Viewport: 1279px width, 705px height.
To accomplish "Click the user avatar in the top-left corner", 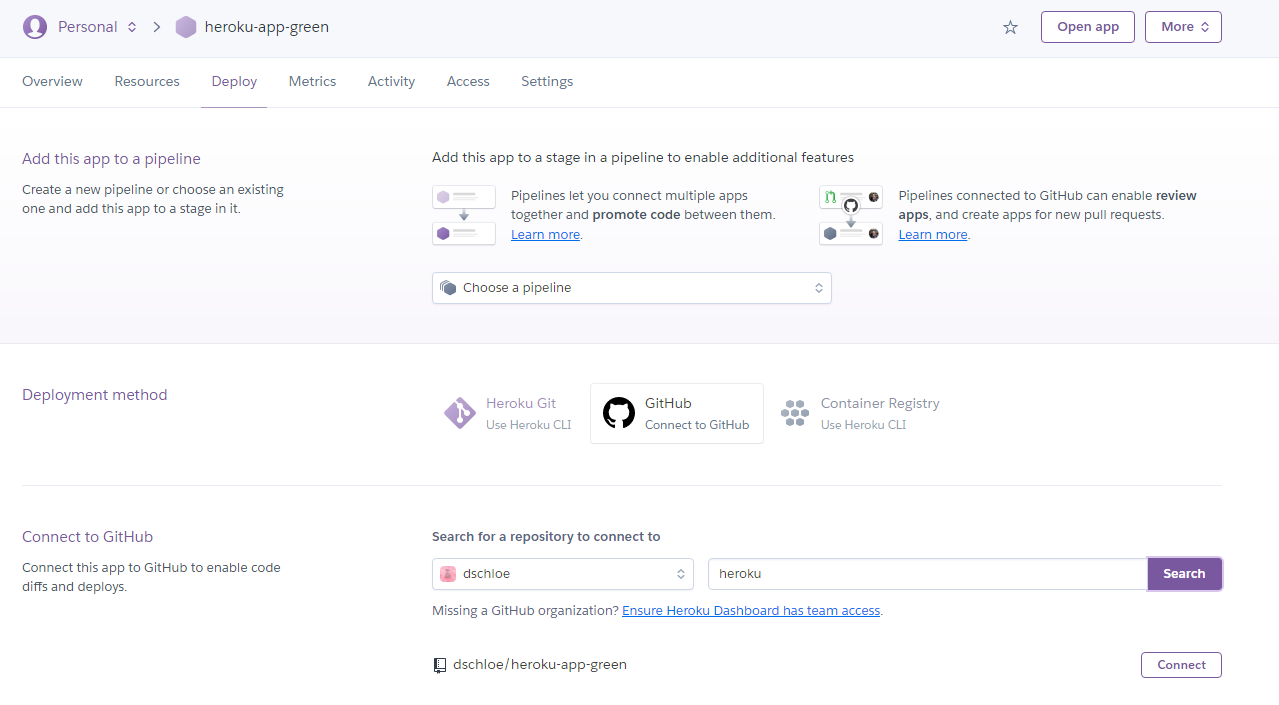I will (34, 26).
